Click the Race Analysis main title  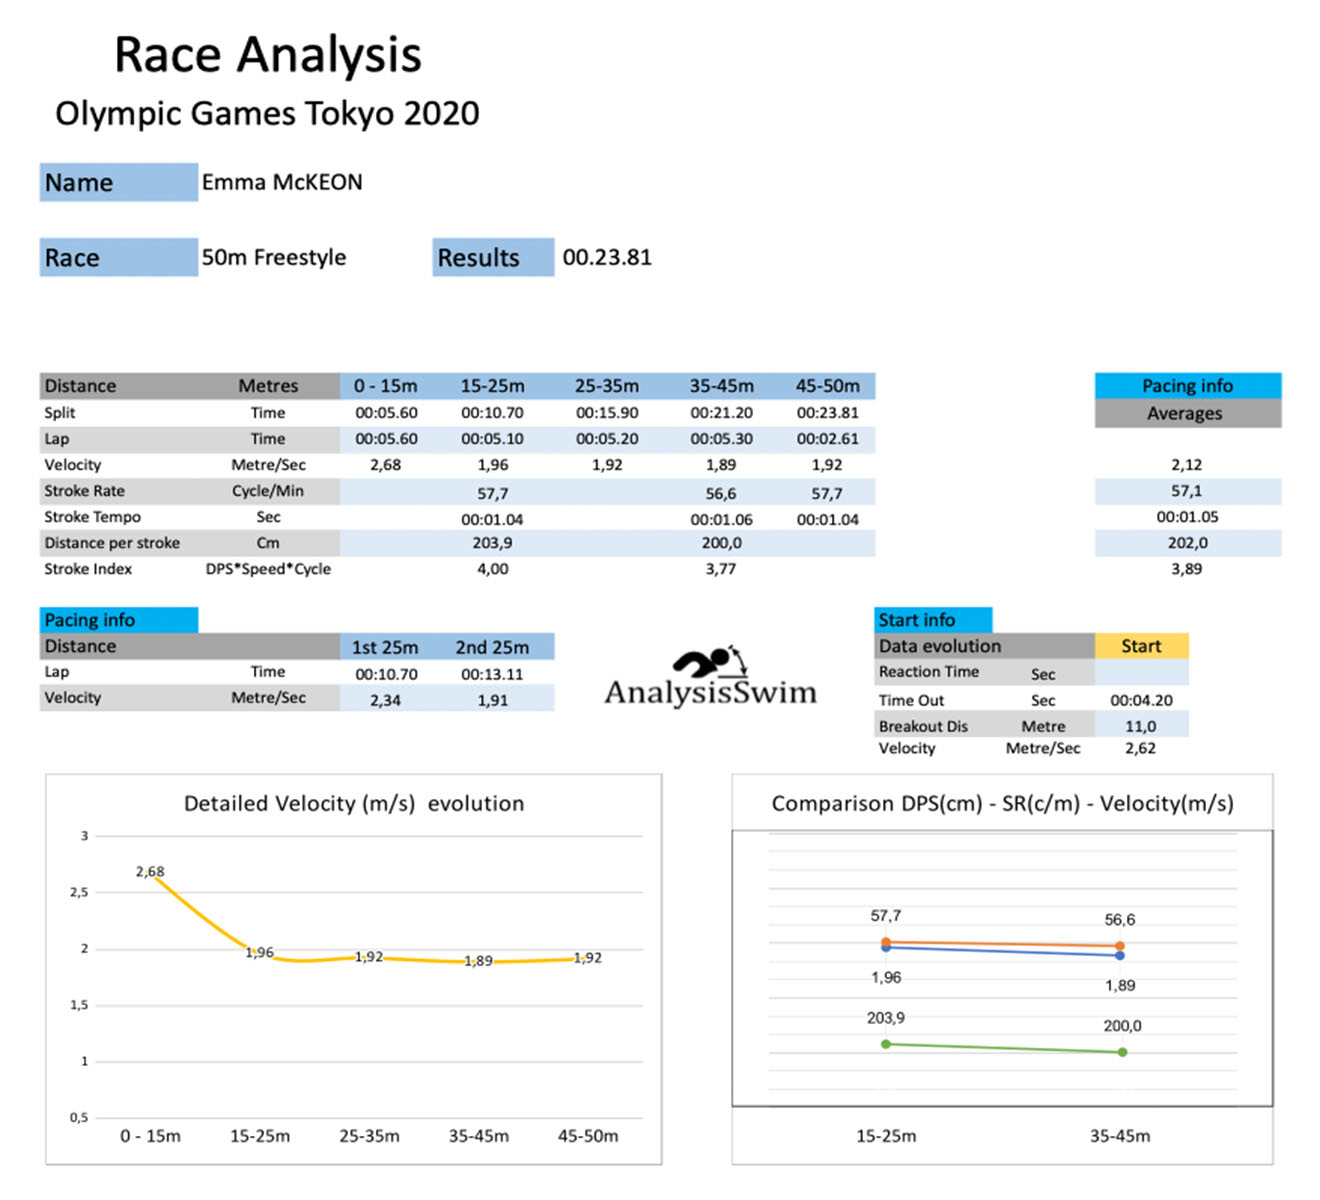point(268,55)
